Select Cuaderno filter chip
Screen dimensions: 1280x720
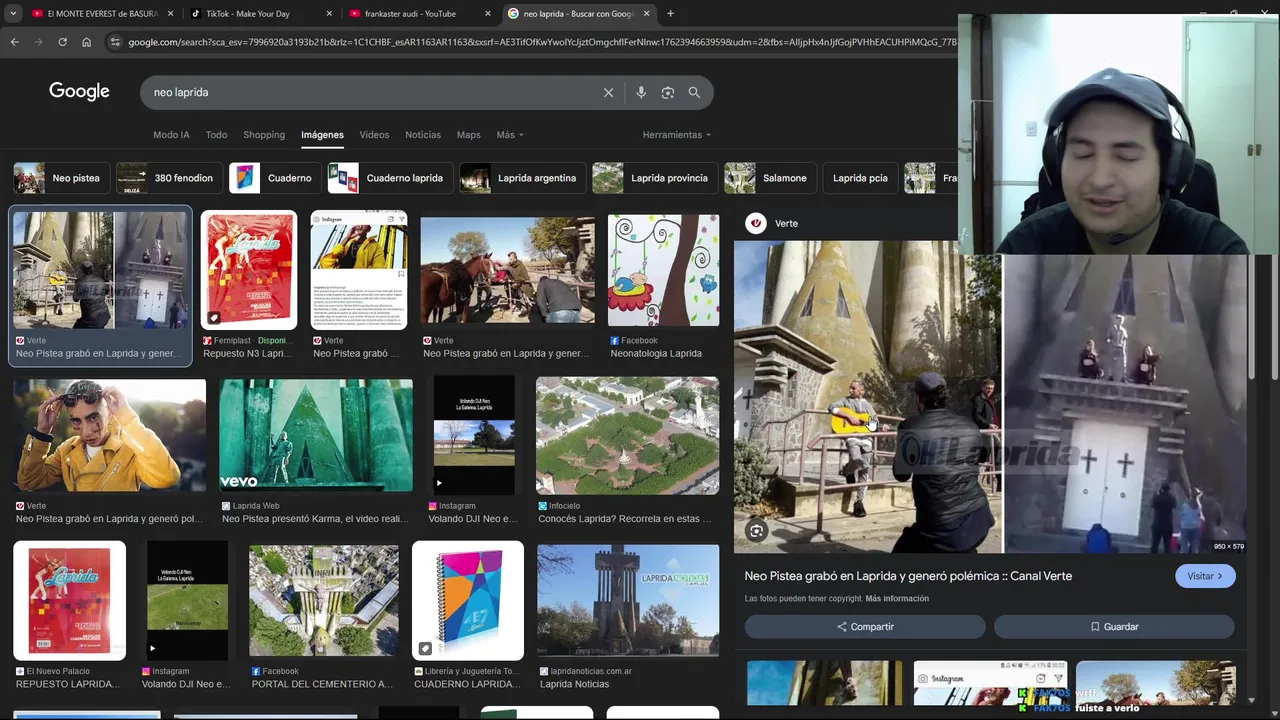tap(273, 178)
